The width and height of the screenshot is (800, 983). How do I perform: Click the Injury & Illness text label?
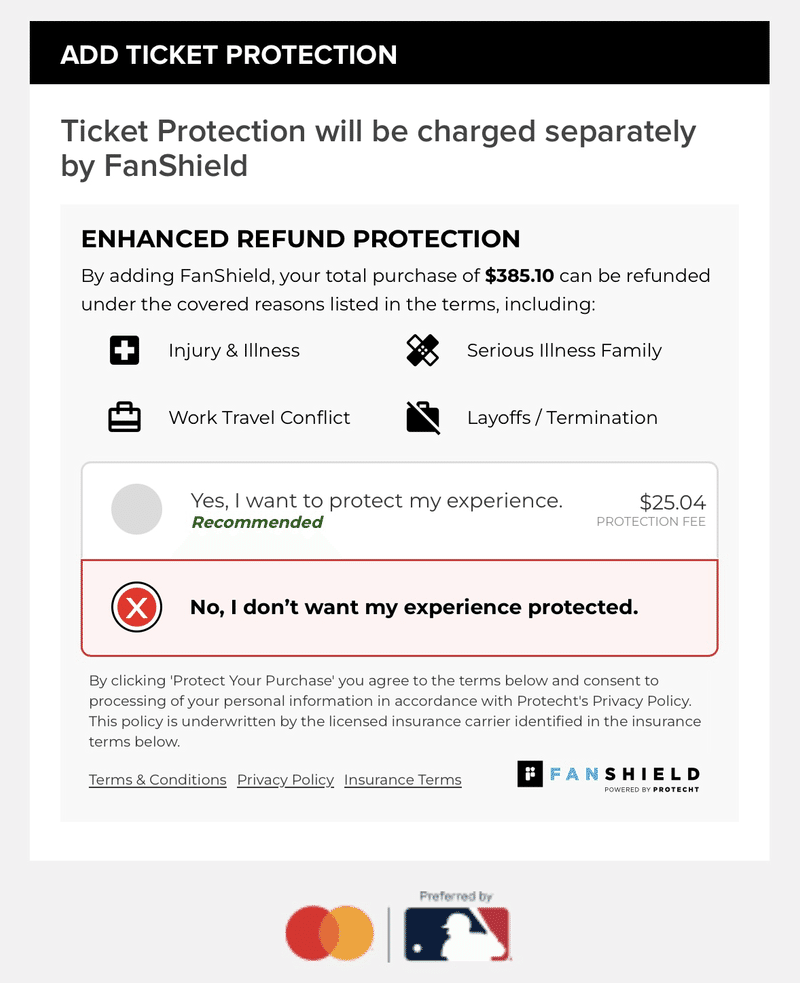click(x=234, y=351)
